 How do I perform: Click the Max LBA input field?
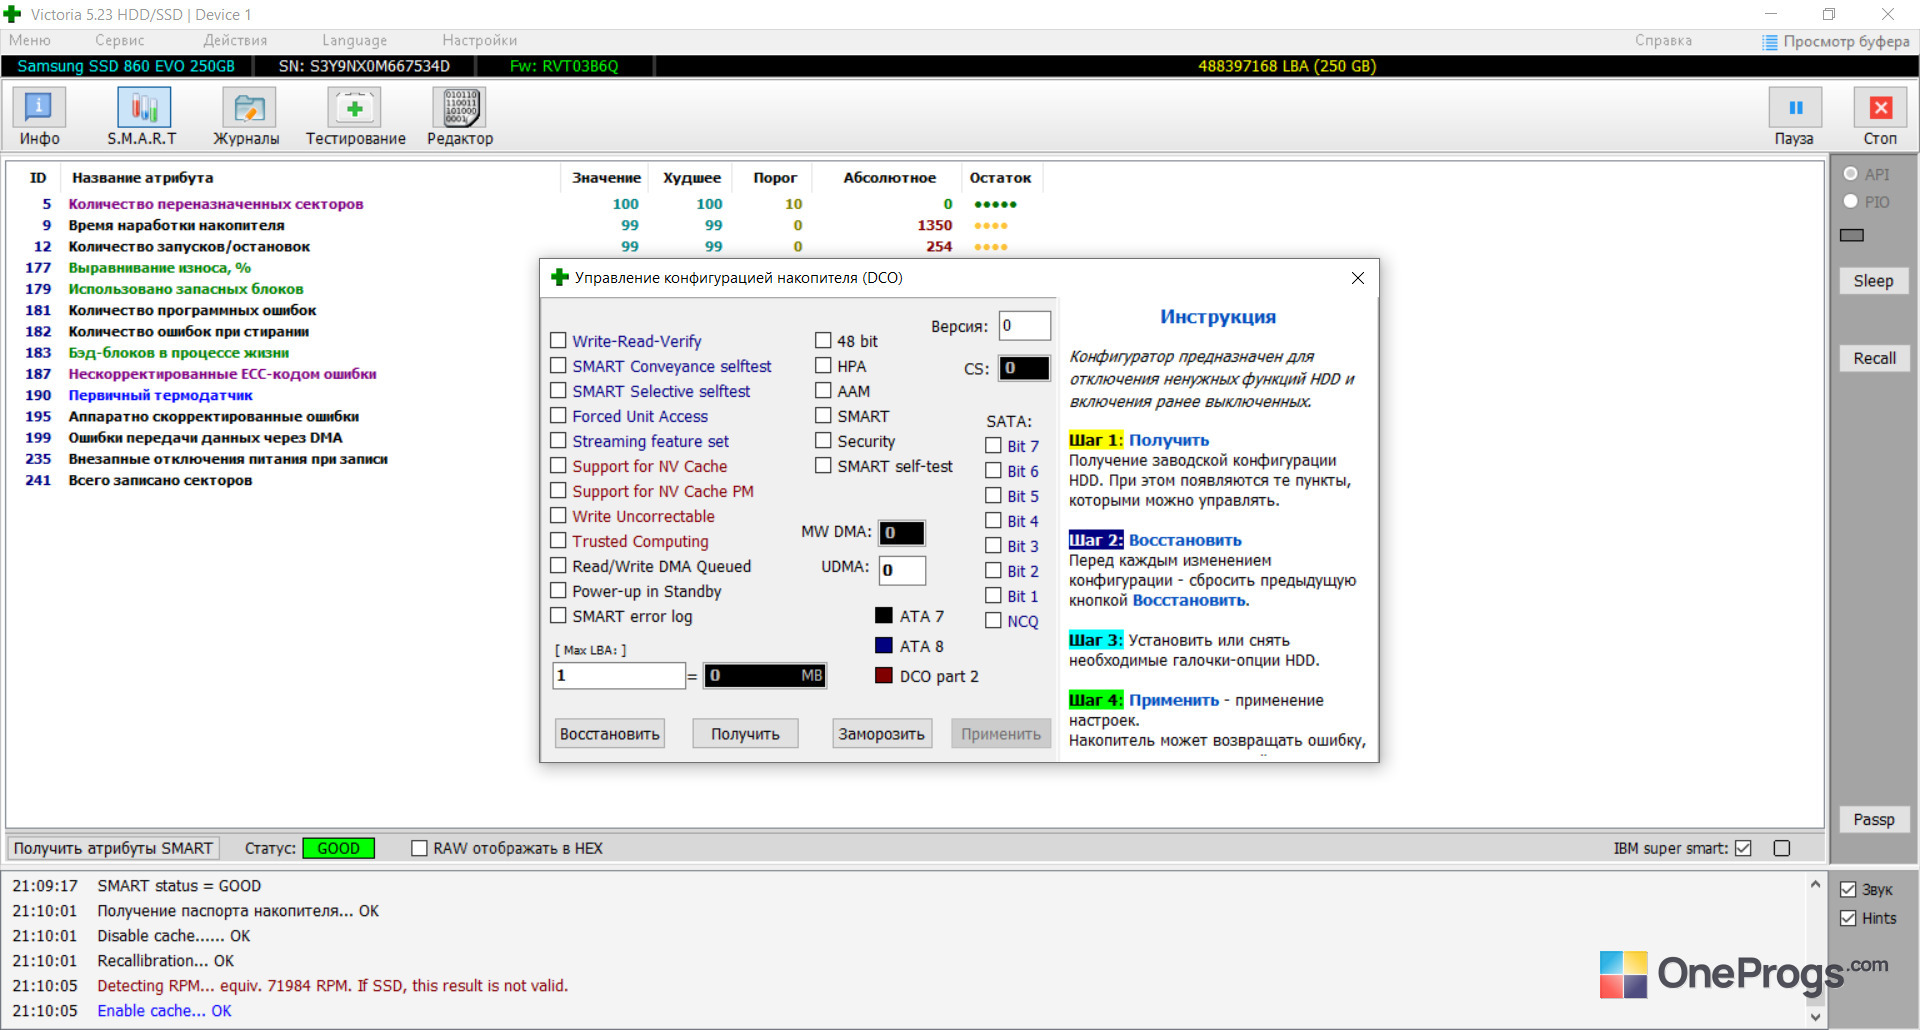pyautogui.click(x=619, y=676)
